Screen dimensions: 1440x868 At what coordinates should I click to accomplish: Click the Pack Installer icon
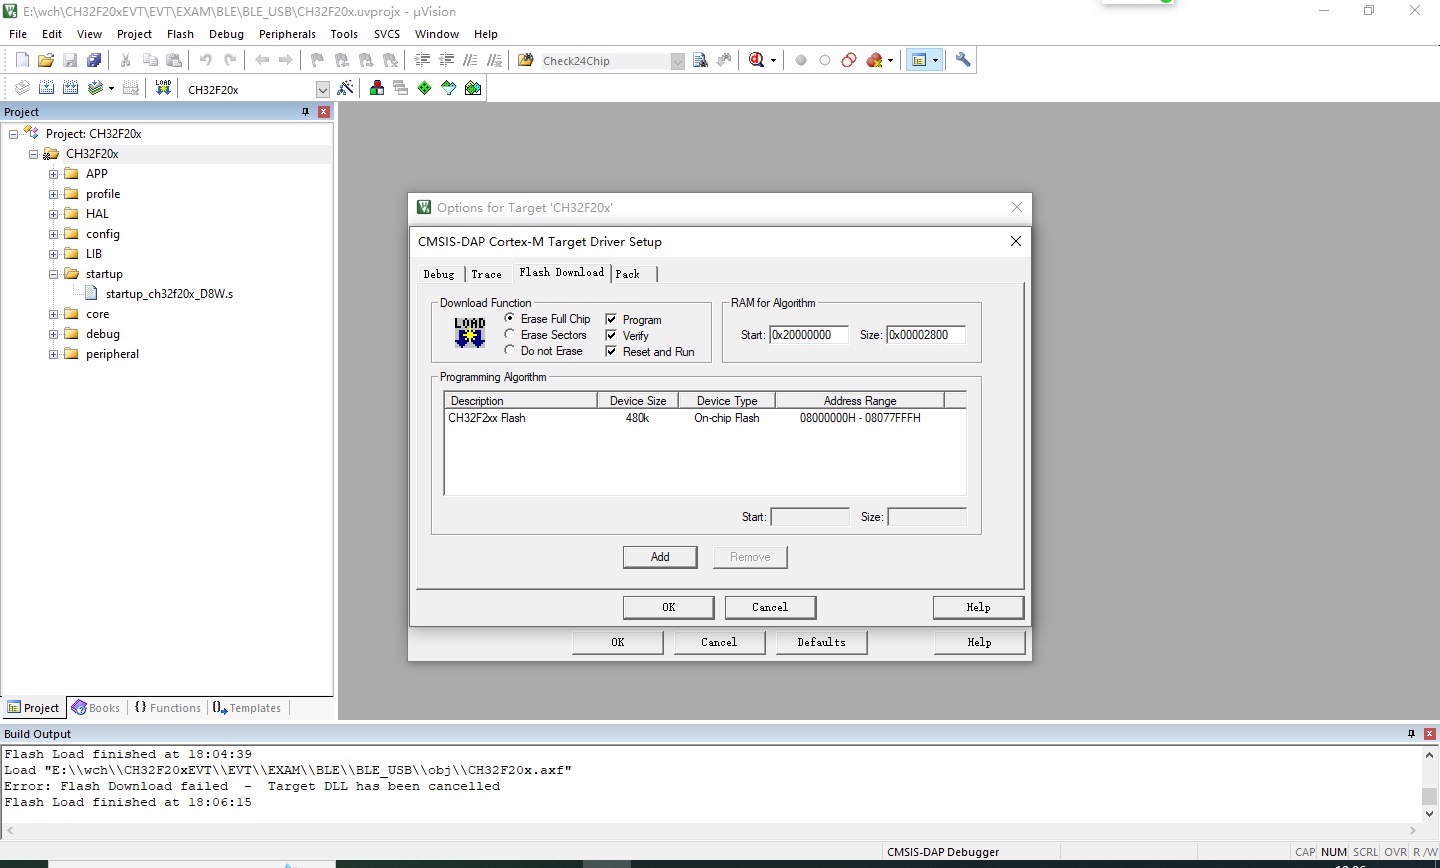(x=473, y=88)
